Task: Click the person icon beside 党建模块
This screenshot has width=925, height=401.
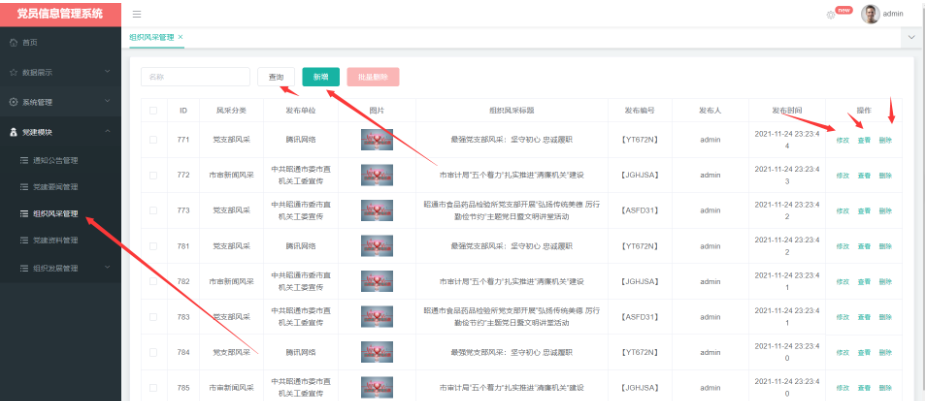Action: [14, 132]
